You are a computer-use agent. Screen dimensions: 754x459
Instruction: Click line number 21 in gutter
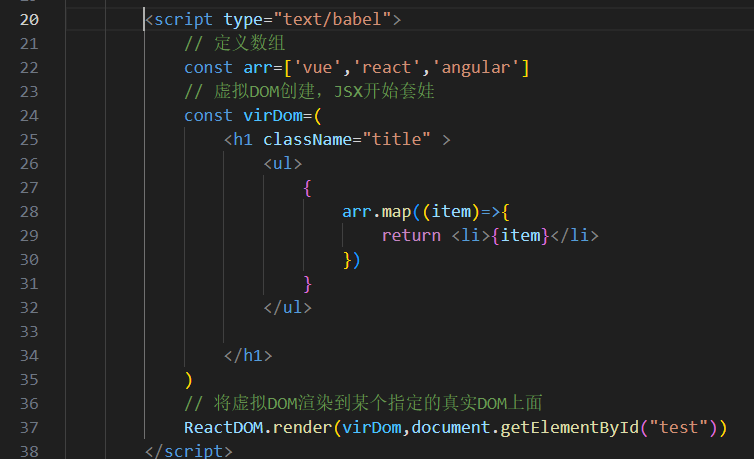(29, 44)
